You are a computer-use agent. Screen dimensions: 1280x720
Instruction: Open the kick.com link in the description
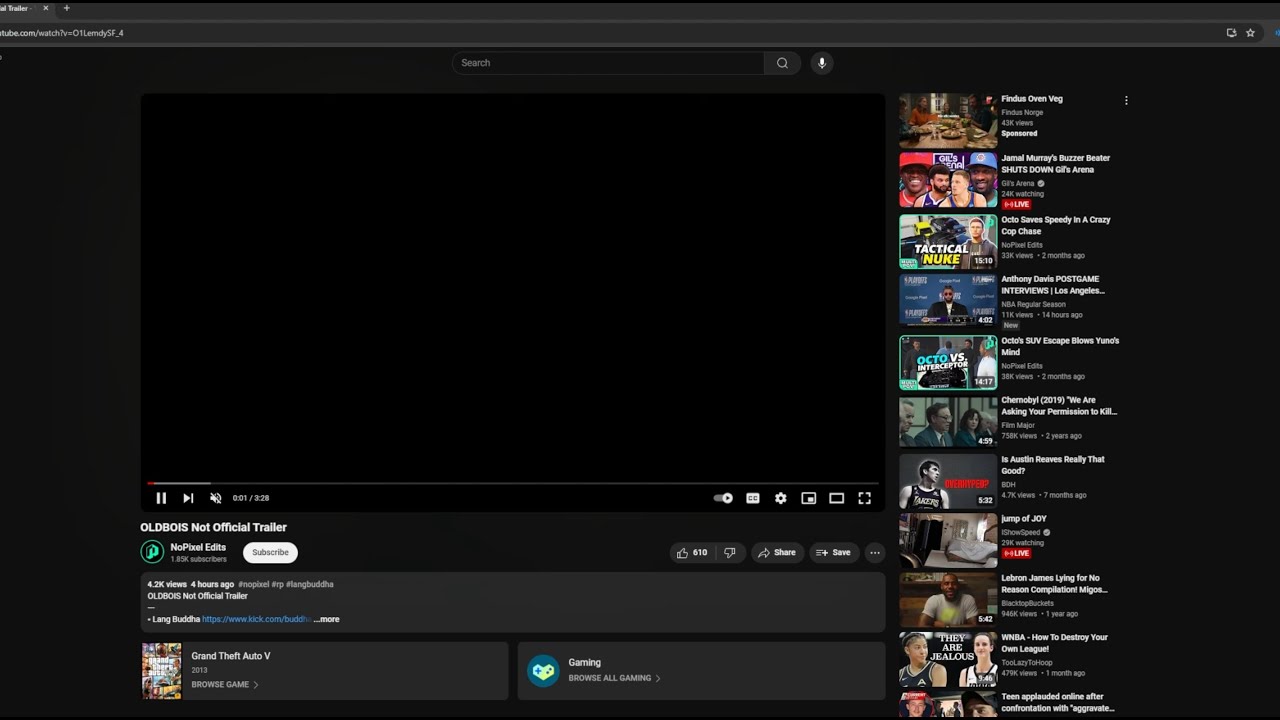coord(256,619)
